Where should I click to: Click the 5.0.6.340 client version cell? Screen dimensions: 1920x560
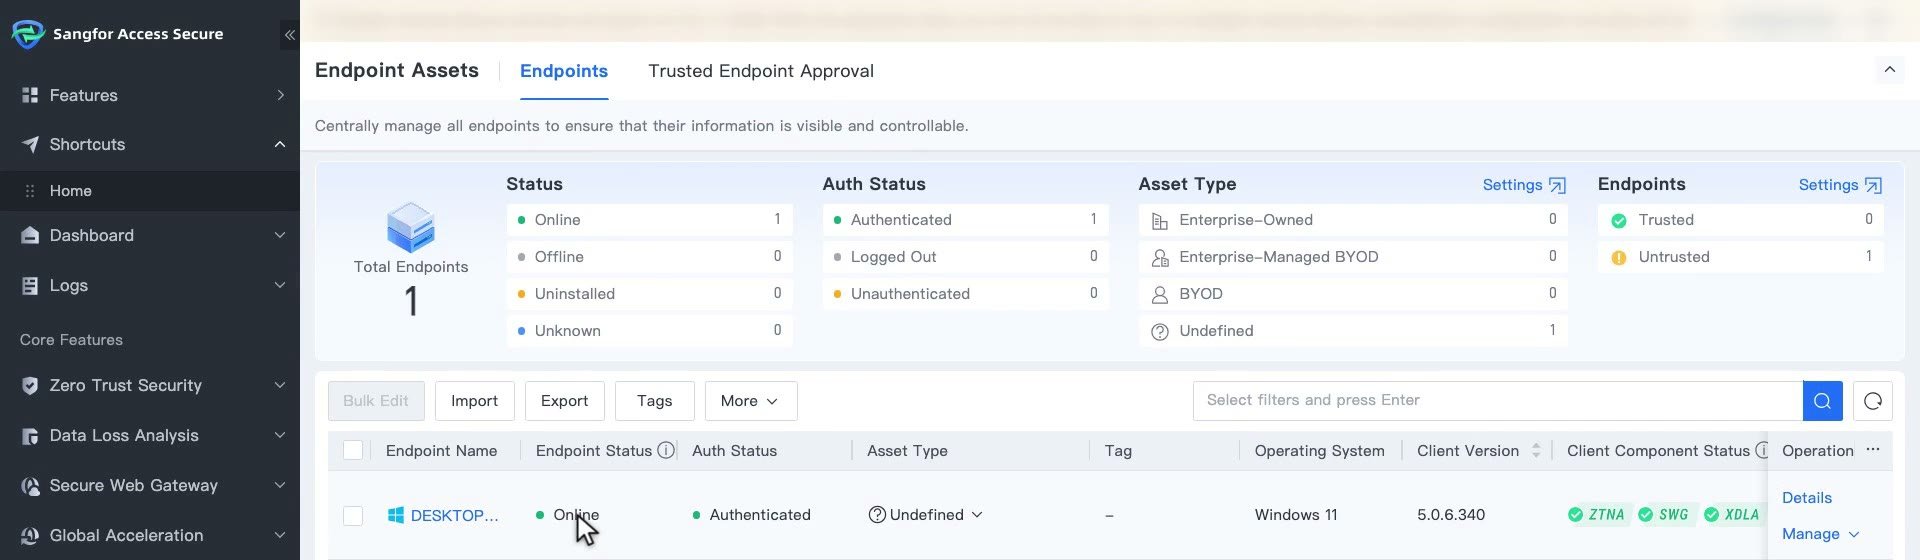point(1451,515)
